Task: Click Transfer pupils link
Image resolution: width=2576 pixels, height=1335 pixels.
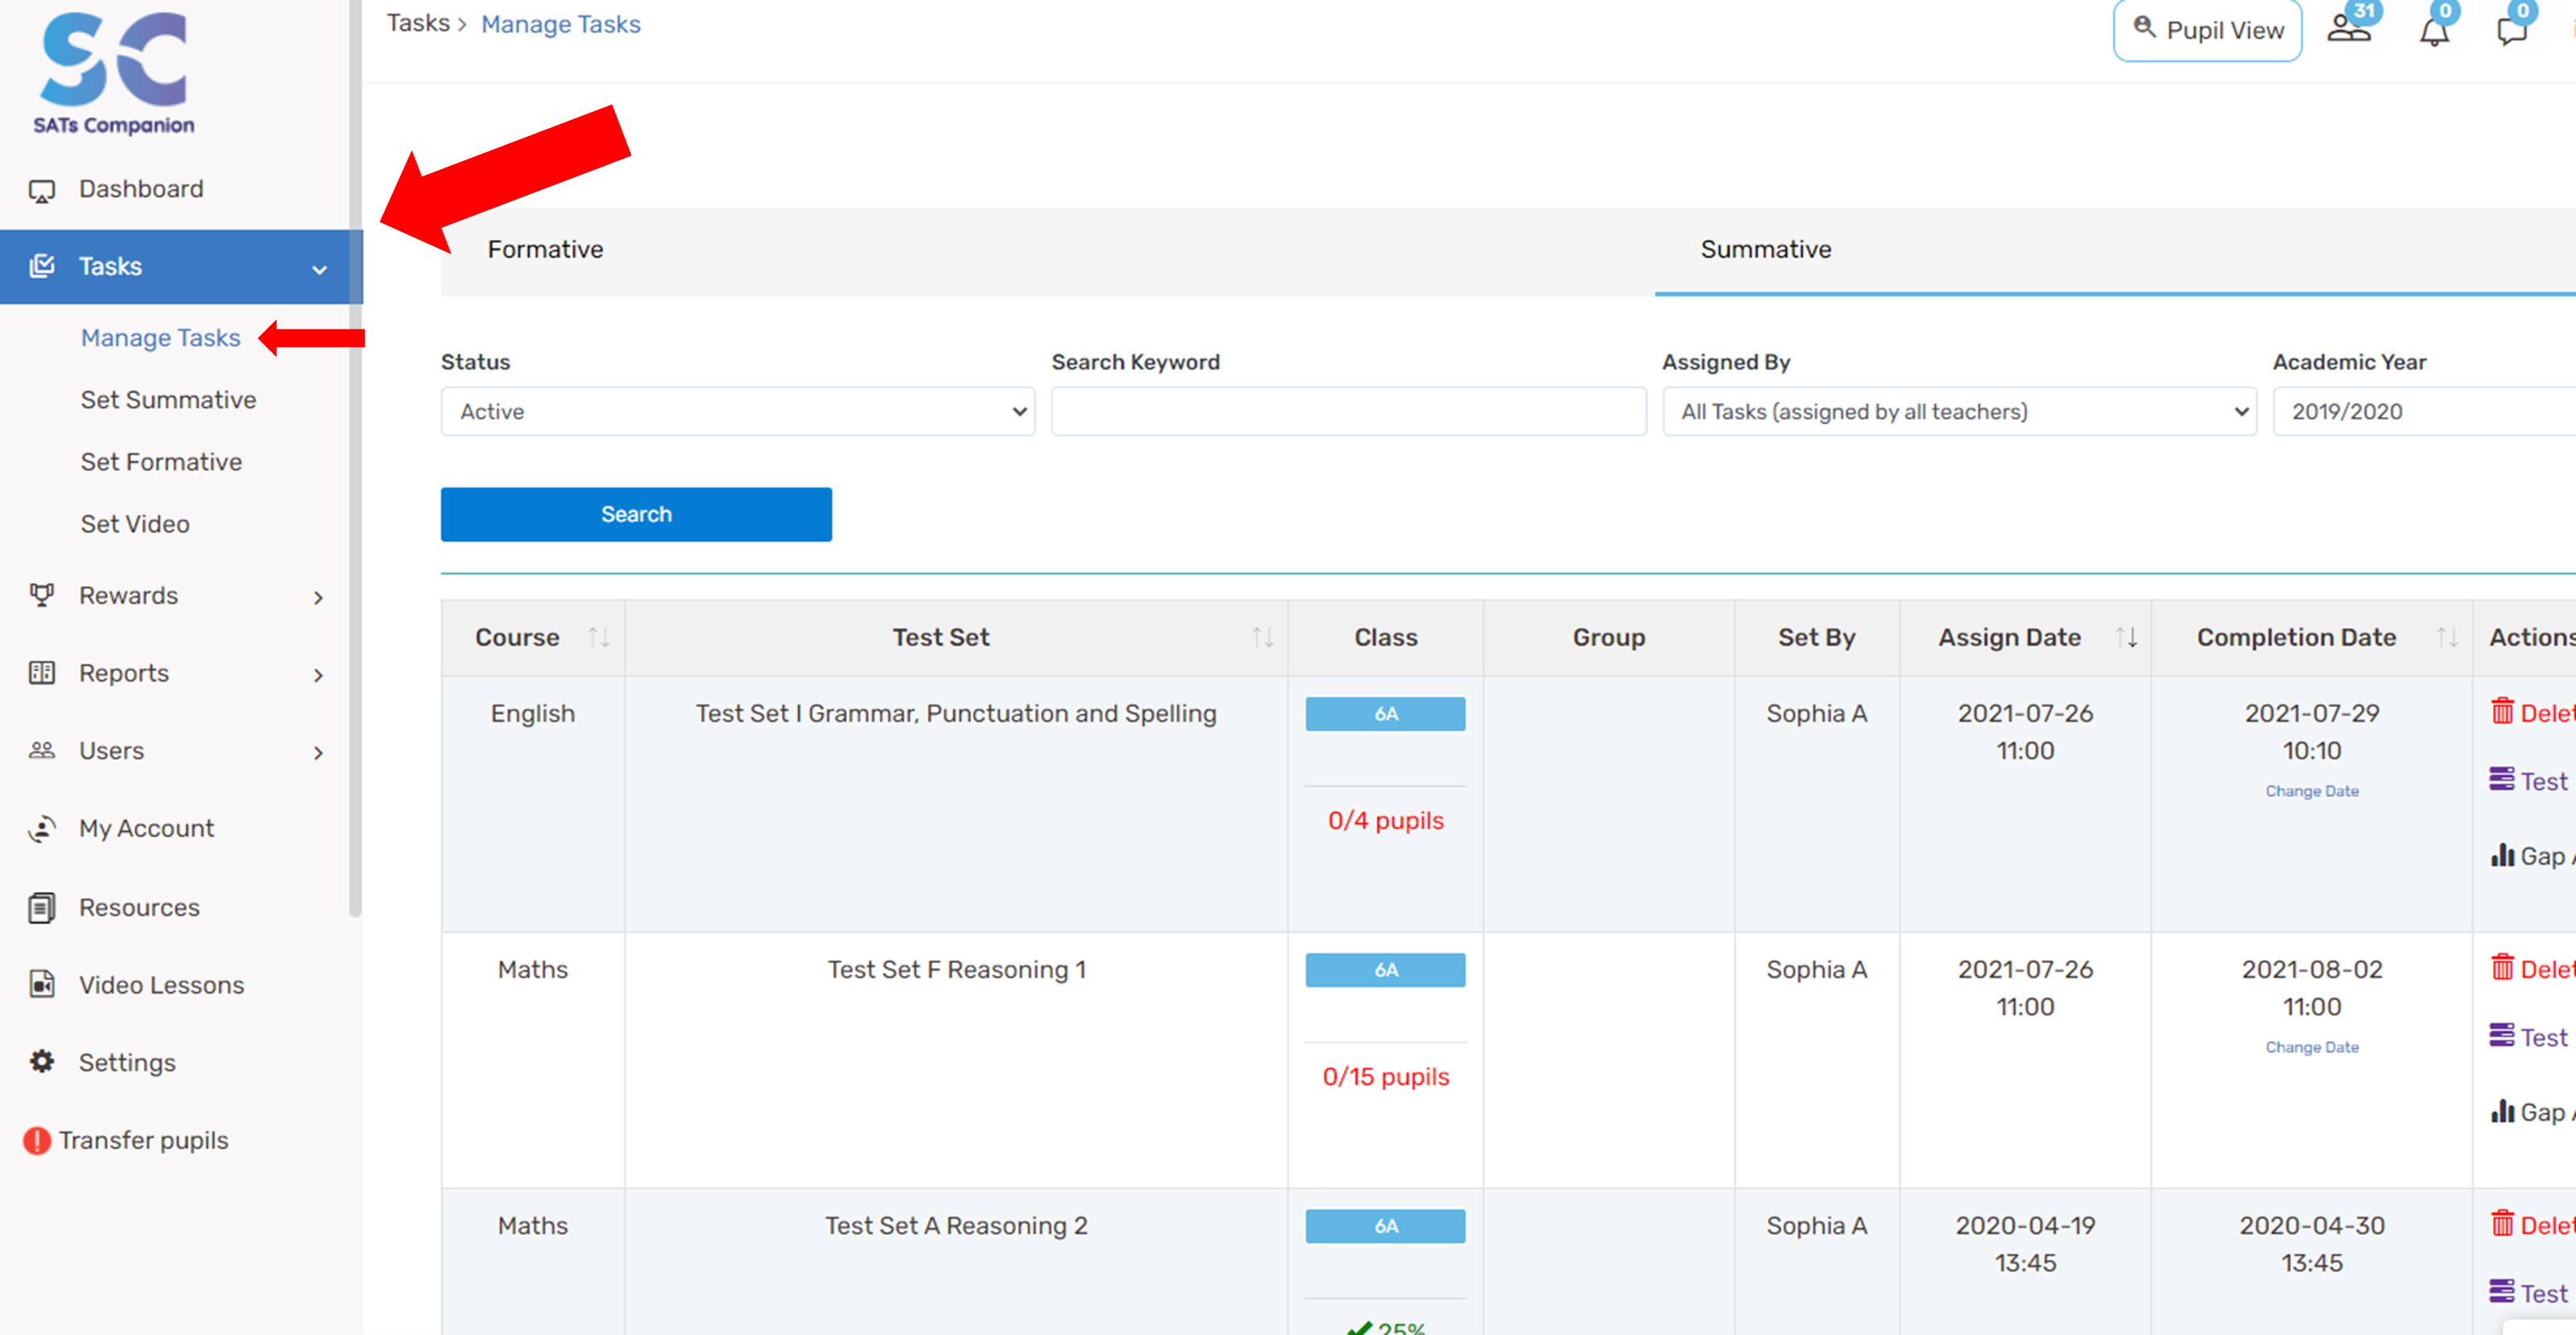Action: coord(143,1140)
